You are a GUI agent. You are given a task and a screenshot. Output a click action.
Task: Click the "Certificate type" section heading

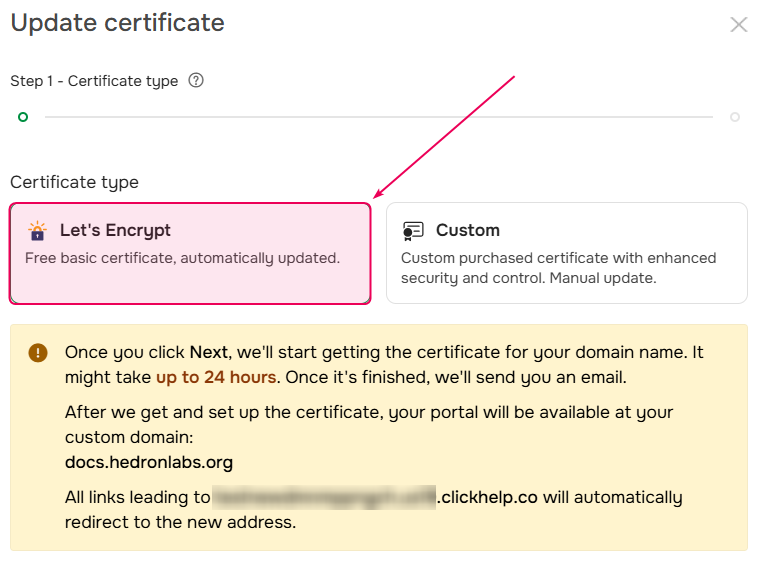tap(74, 182)
